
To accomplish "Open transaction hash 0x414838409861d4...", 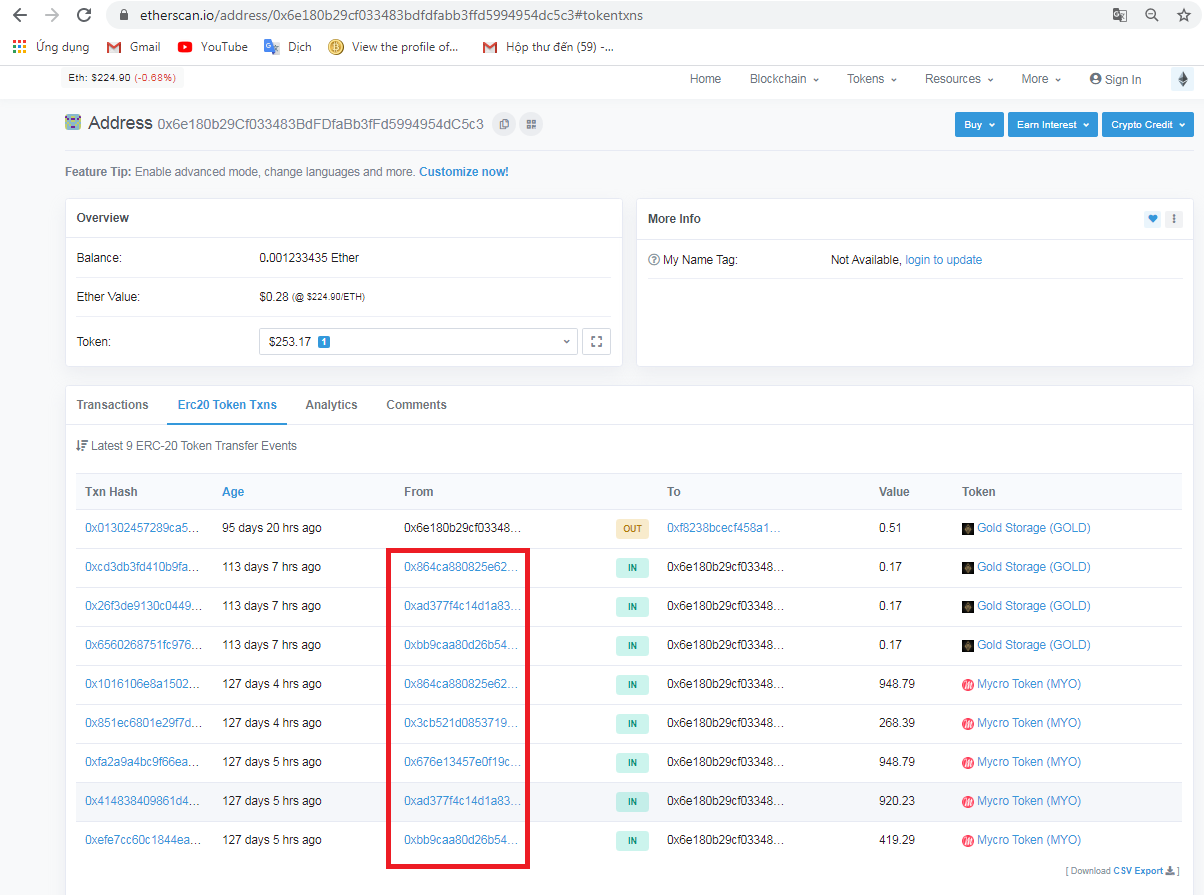I will pyautogui.click(x=142, y=801).
